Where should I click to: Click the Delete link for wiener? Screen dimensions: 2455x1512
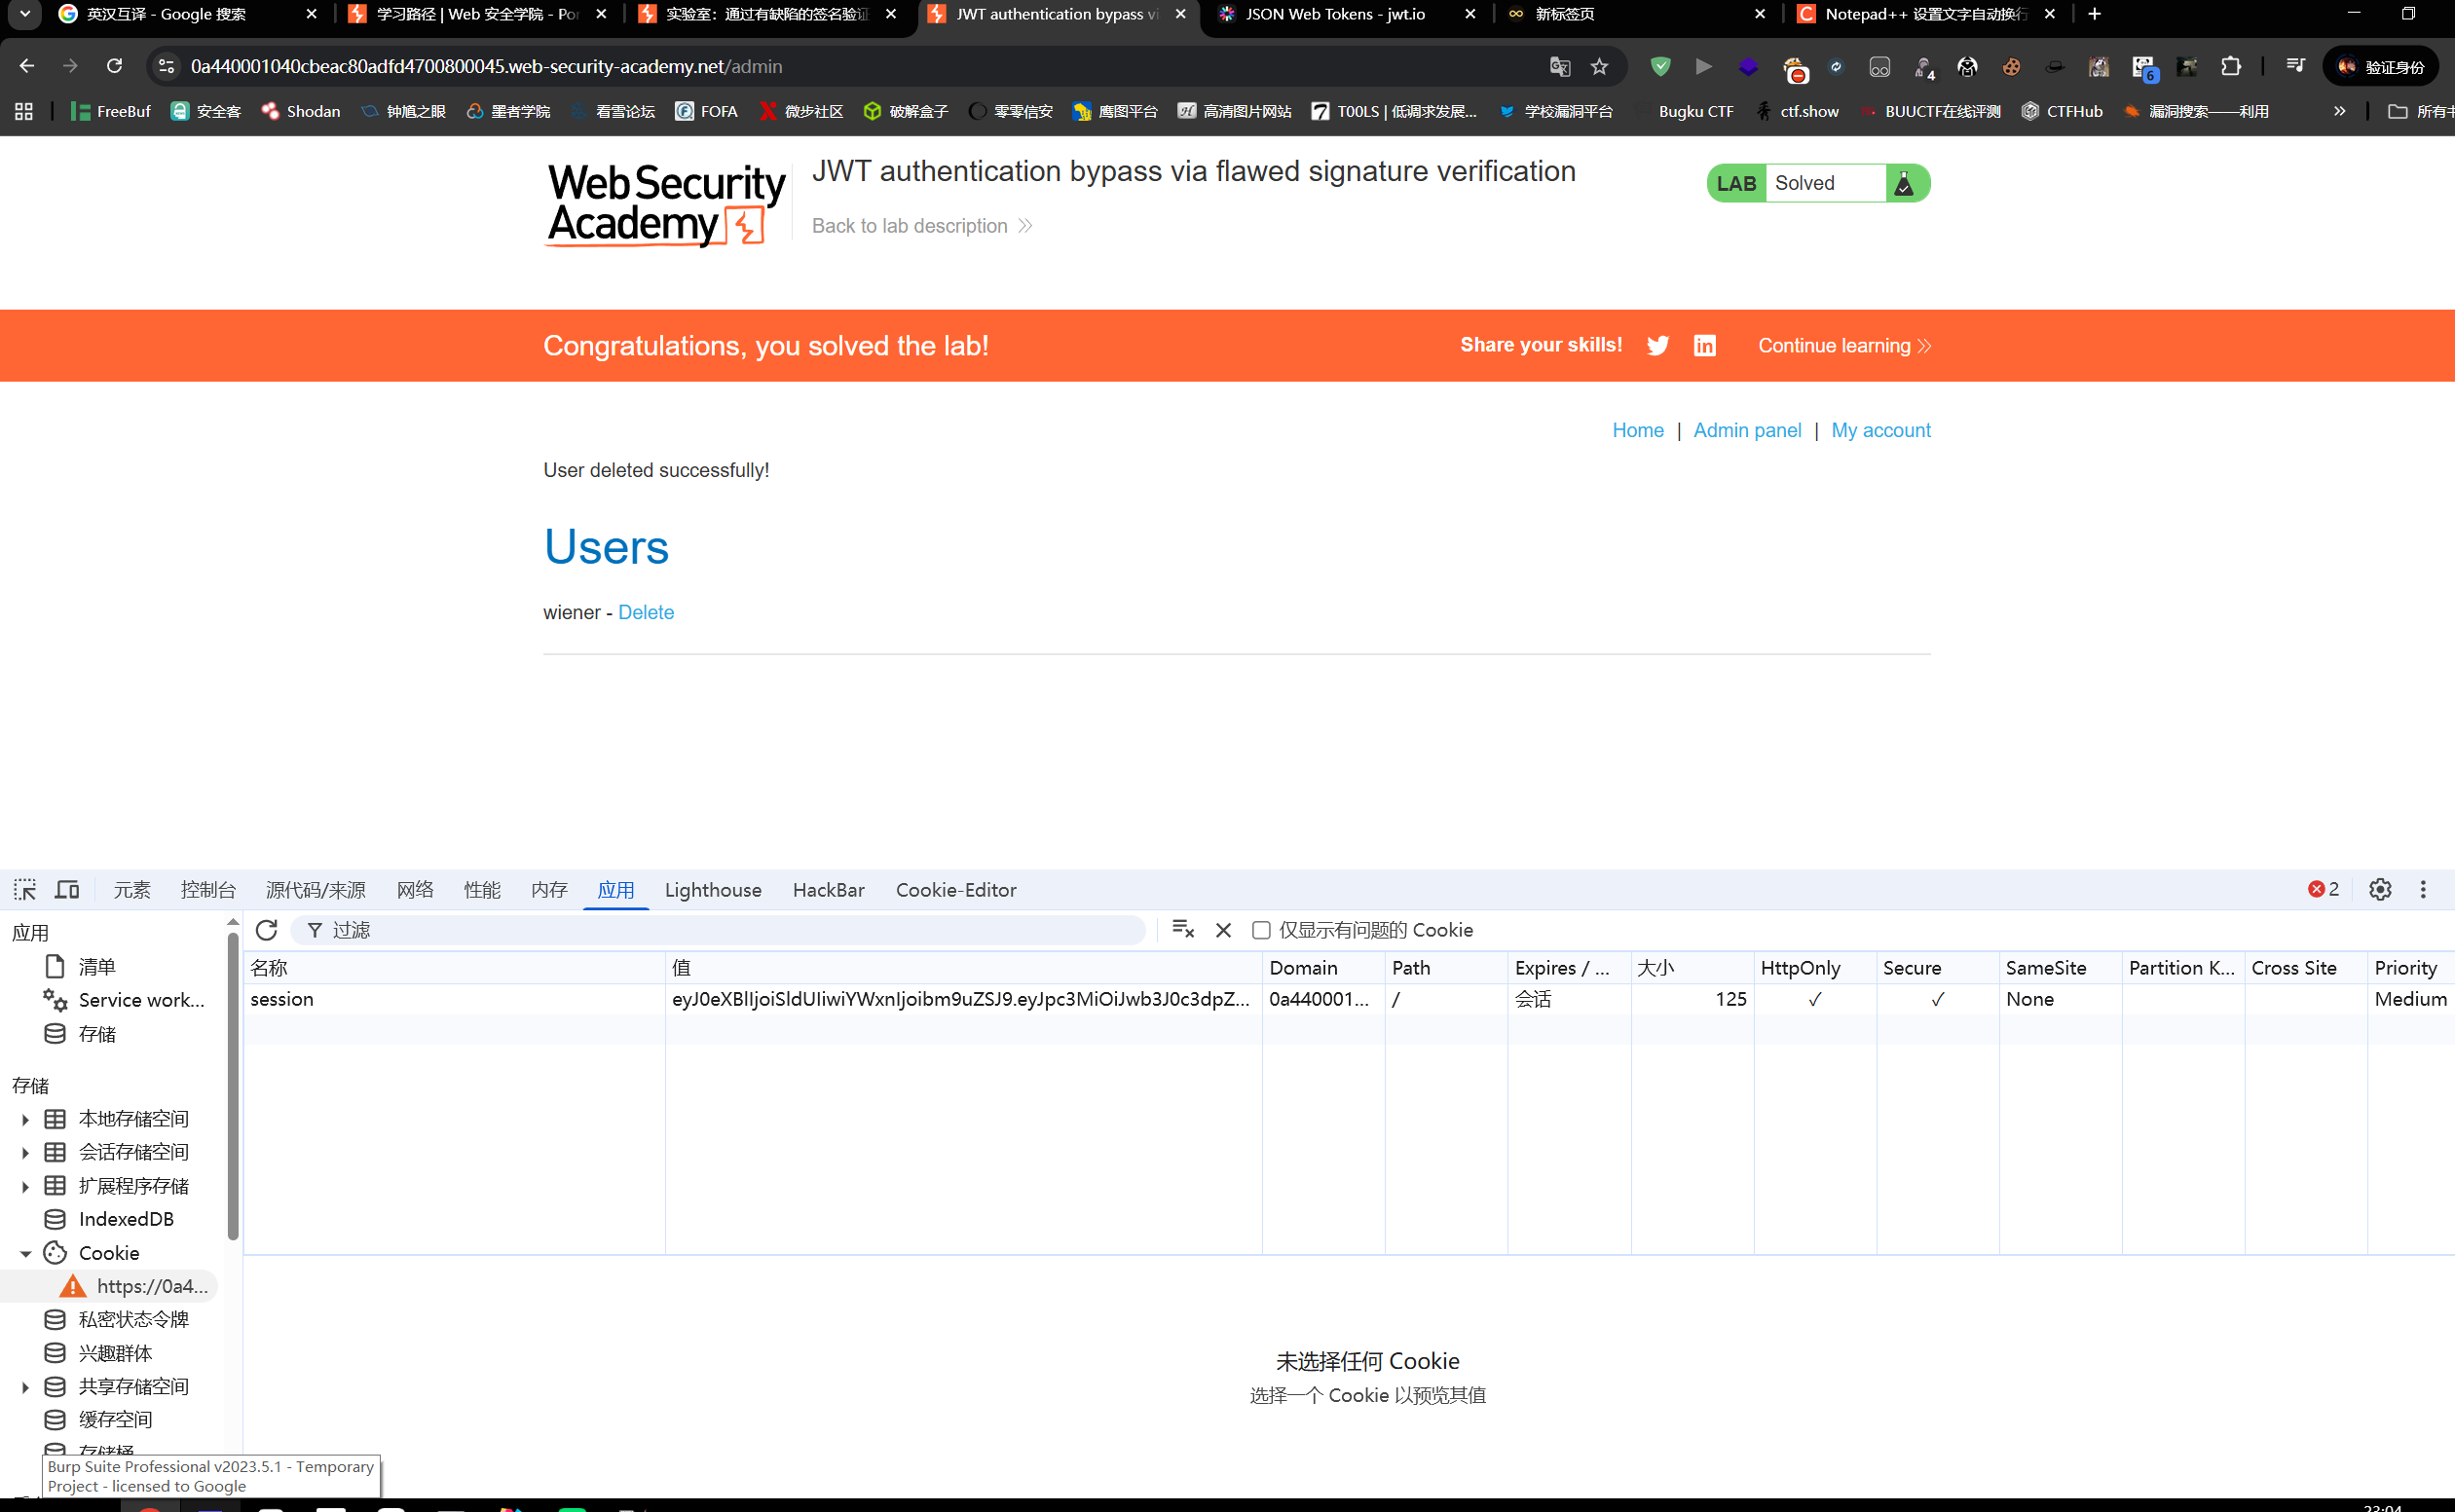tap(645, 612)
